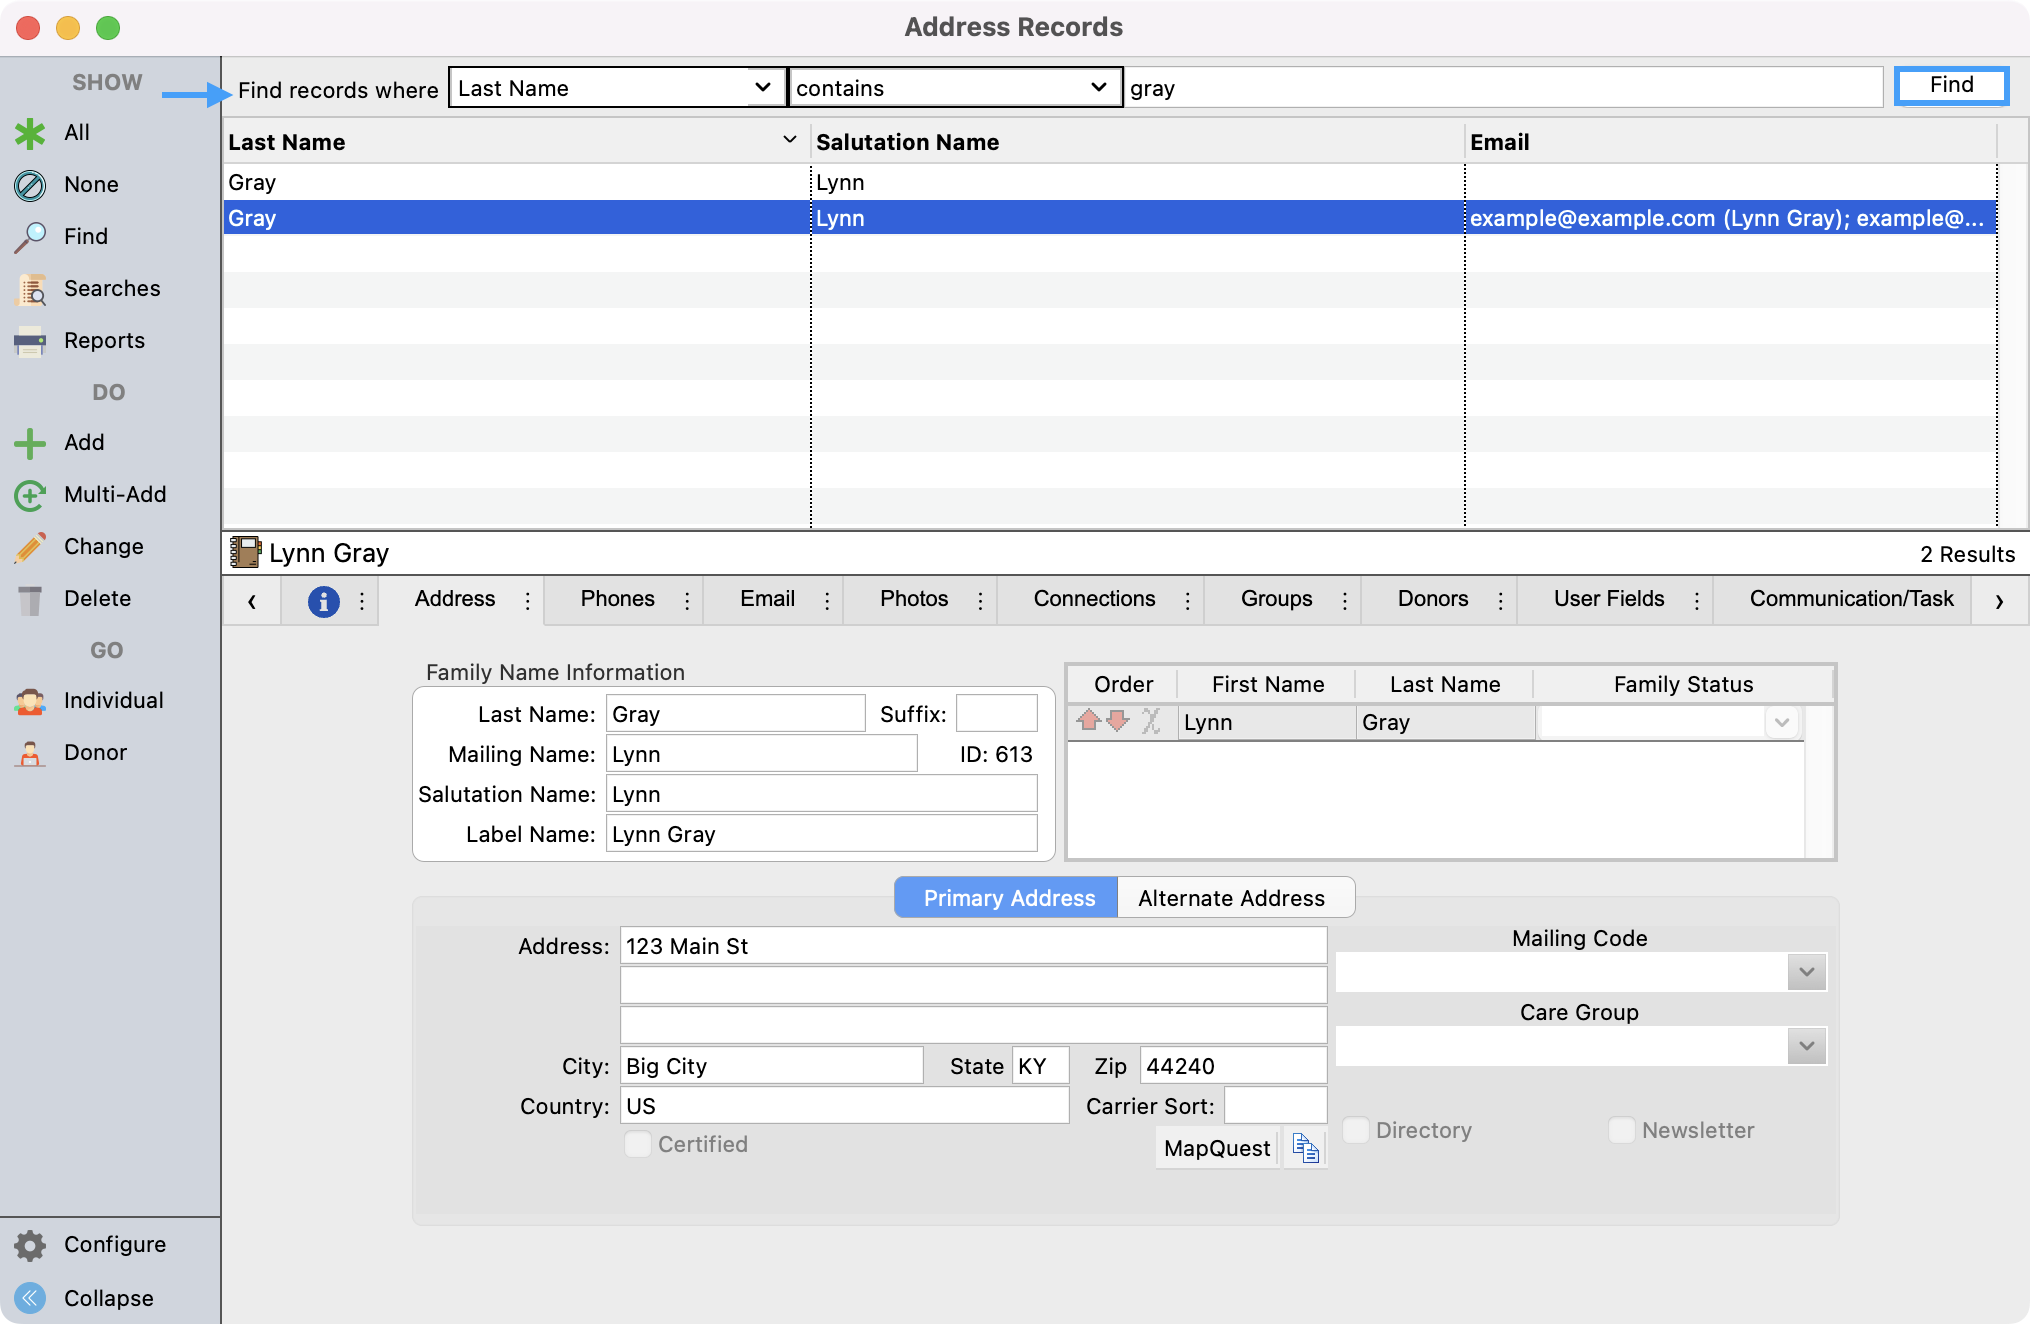Open the Care Group dropdown
Viewport: 2030px width, 1324px height.
(1806, 1046)
